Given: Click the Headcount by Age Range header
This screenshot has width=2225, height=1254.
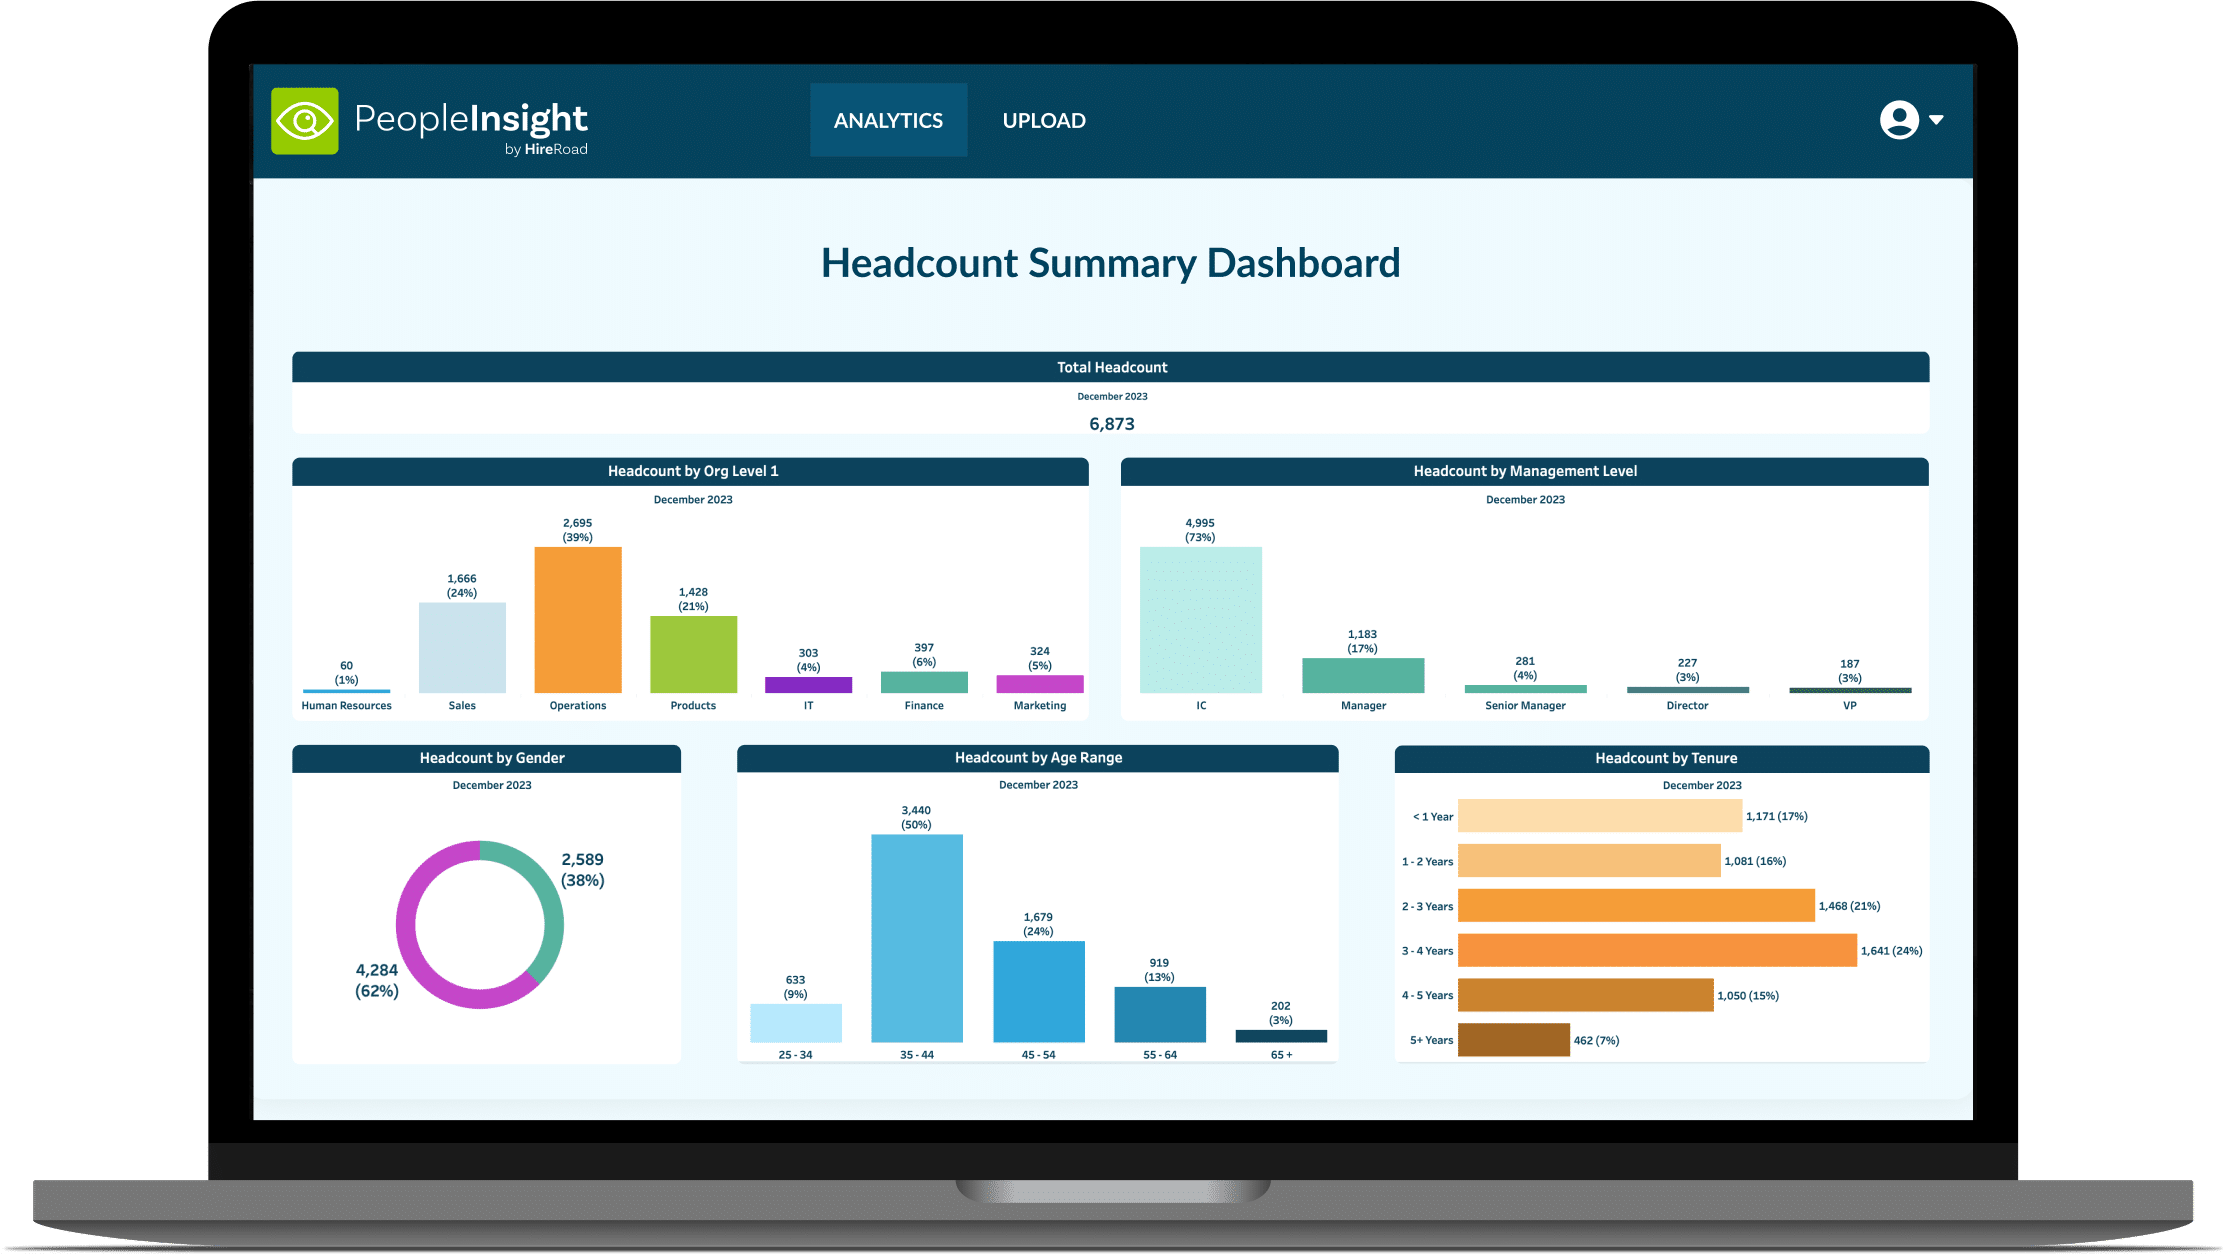Looking at the screenshot, I should click(1038, 758).
